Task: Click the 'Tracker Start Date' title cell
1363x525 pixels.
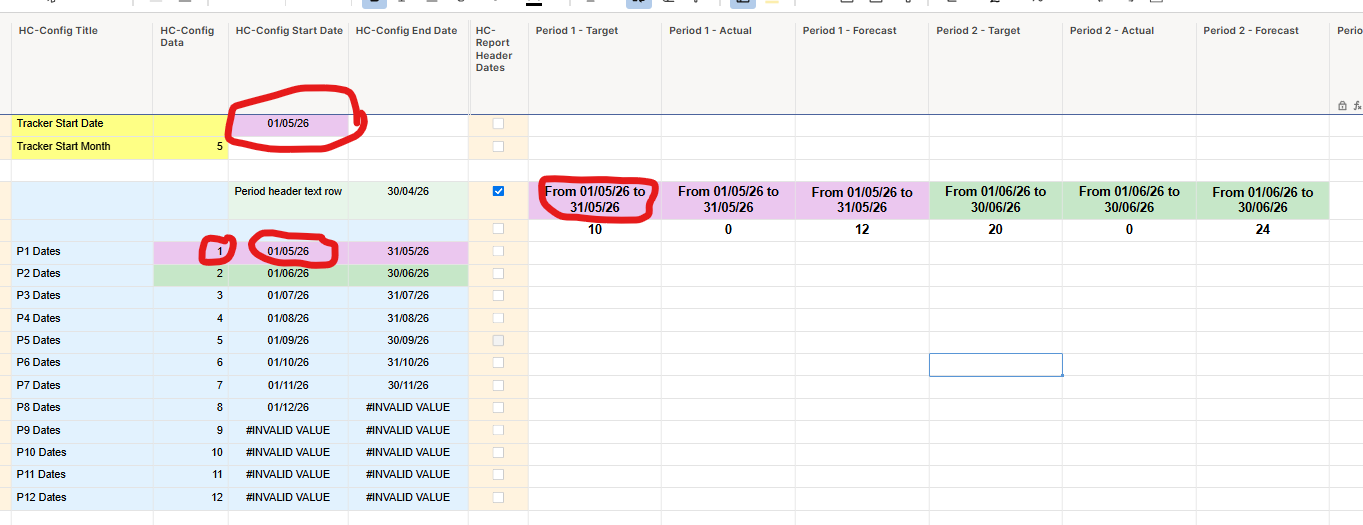Action: (82, 124)
